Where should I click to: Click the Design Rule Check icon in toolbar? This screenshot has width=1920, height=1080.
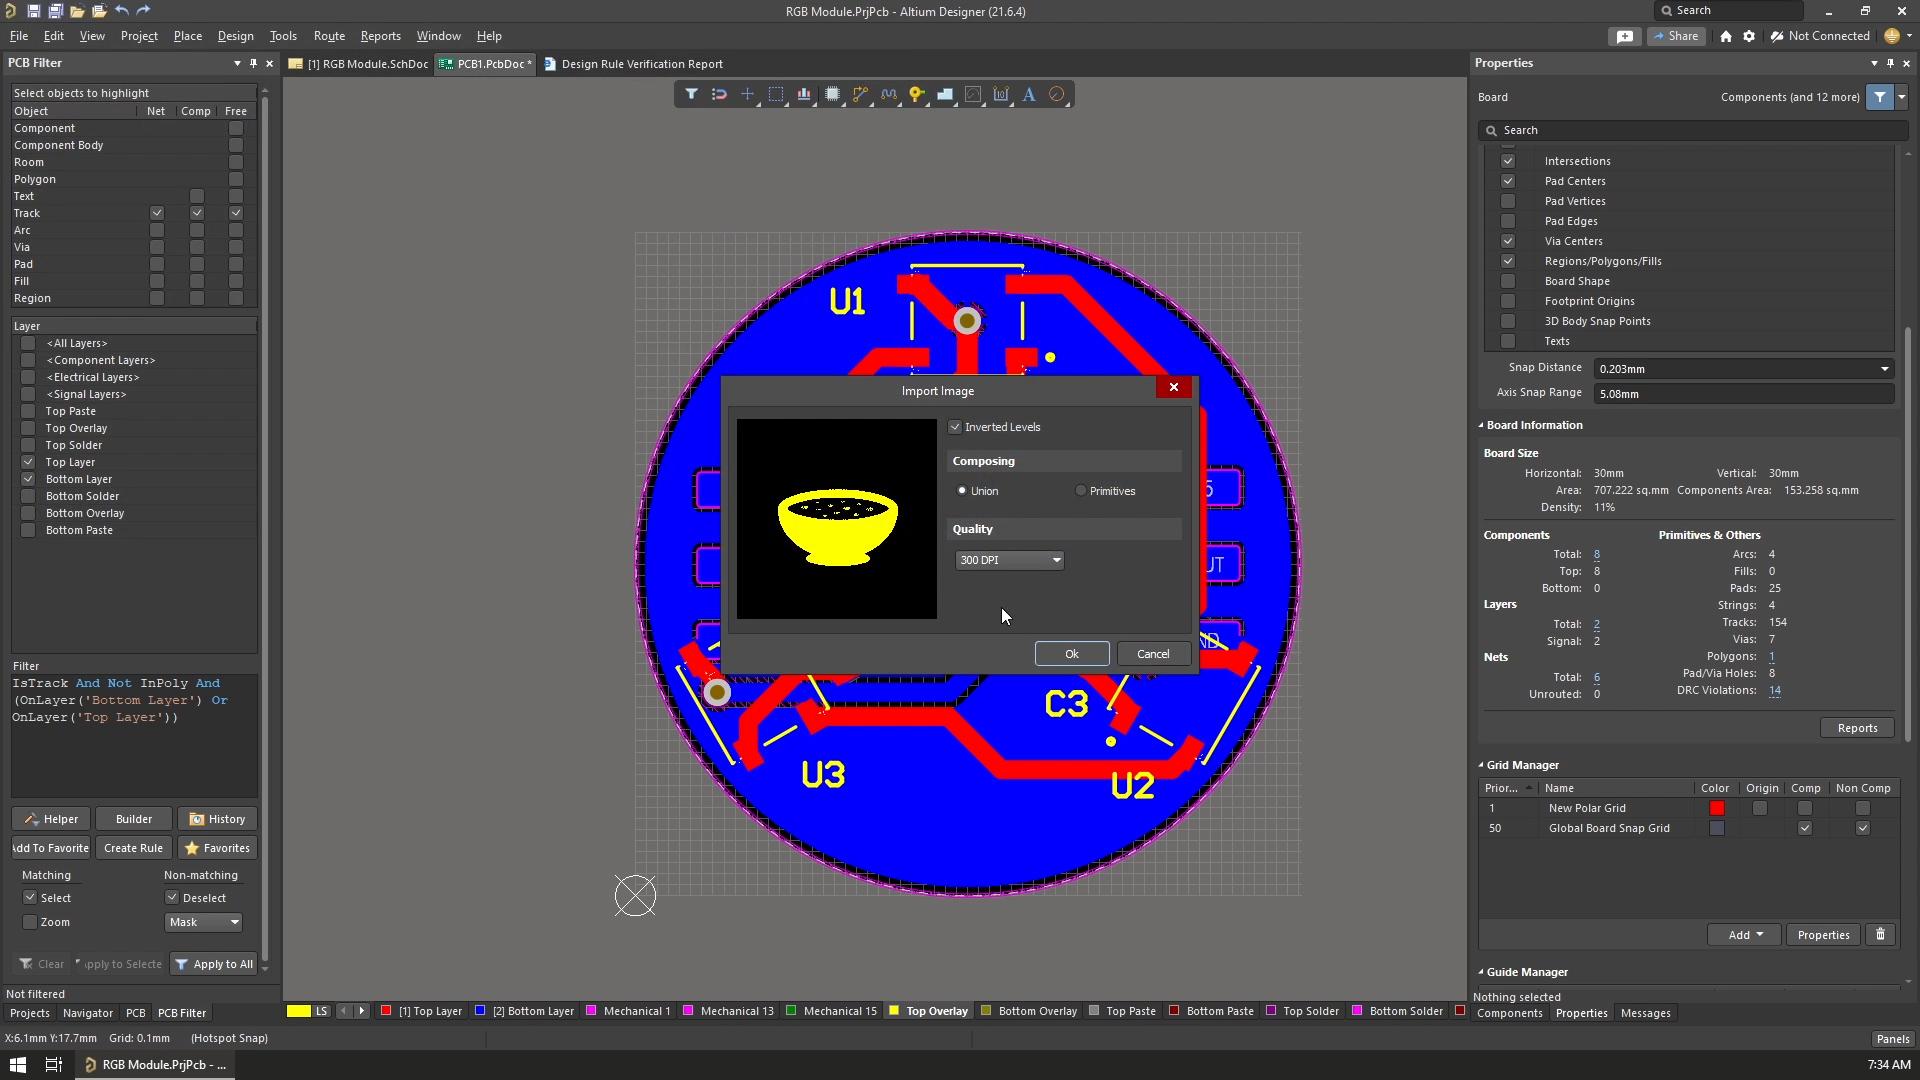pyautogui.click(x=1059, y=94)
